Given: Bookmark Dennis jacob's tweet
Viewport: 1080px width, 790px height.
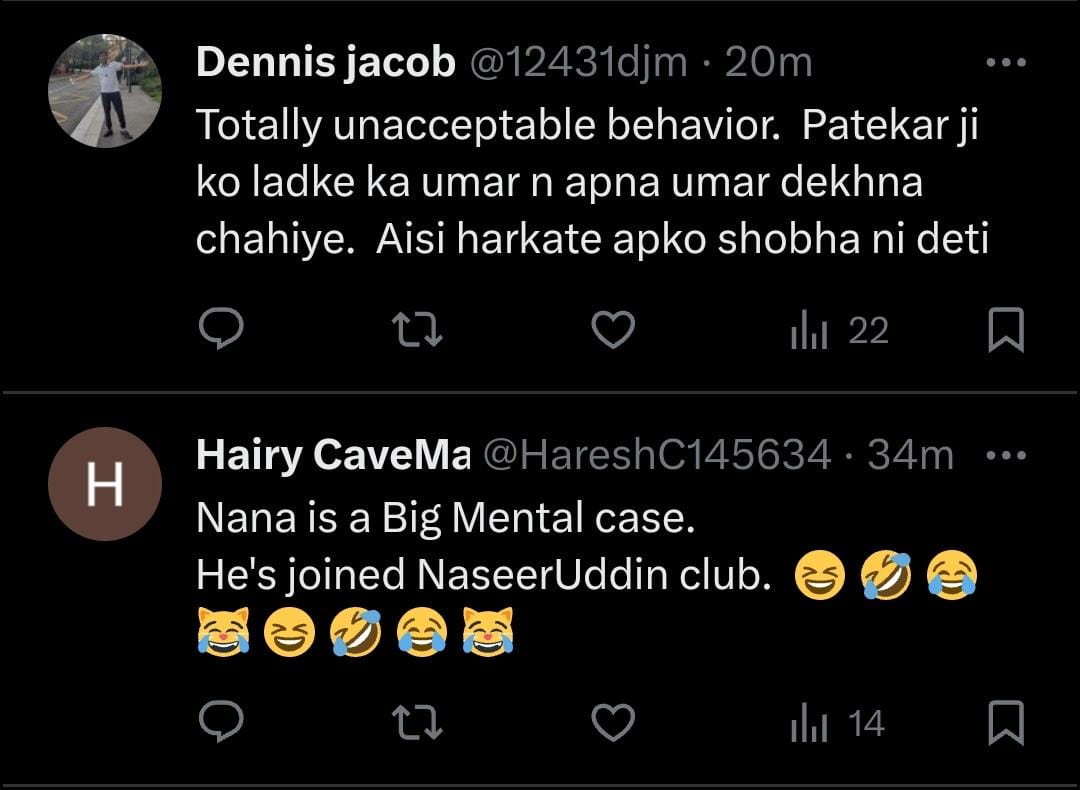Looking at the screenshot, I should pyautogui.click(x=1005, y=331).
